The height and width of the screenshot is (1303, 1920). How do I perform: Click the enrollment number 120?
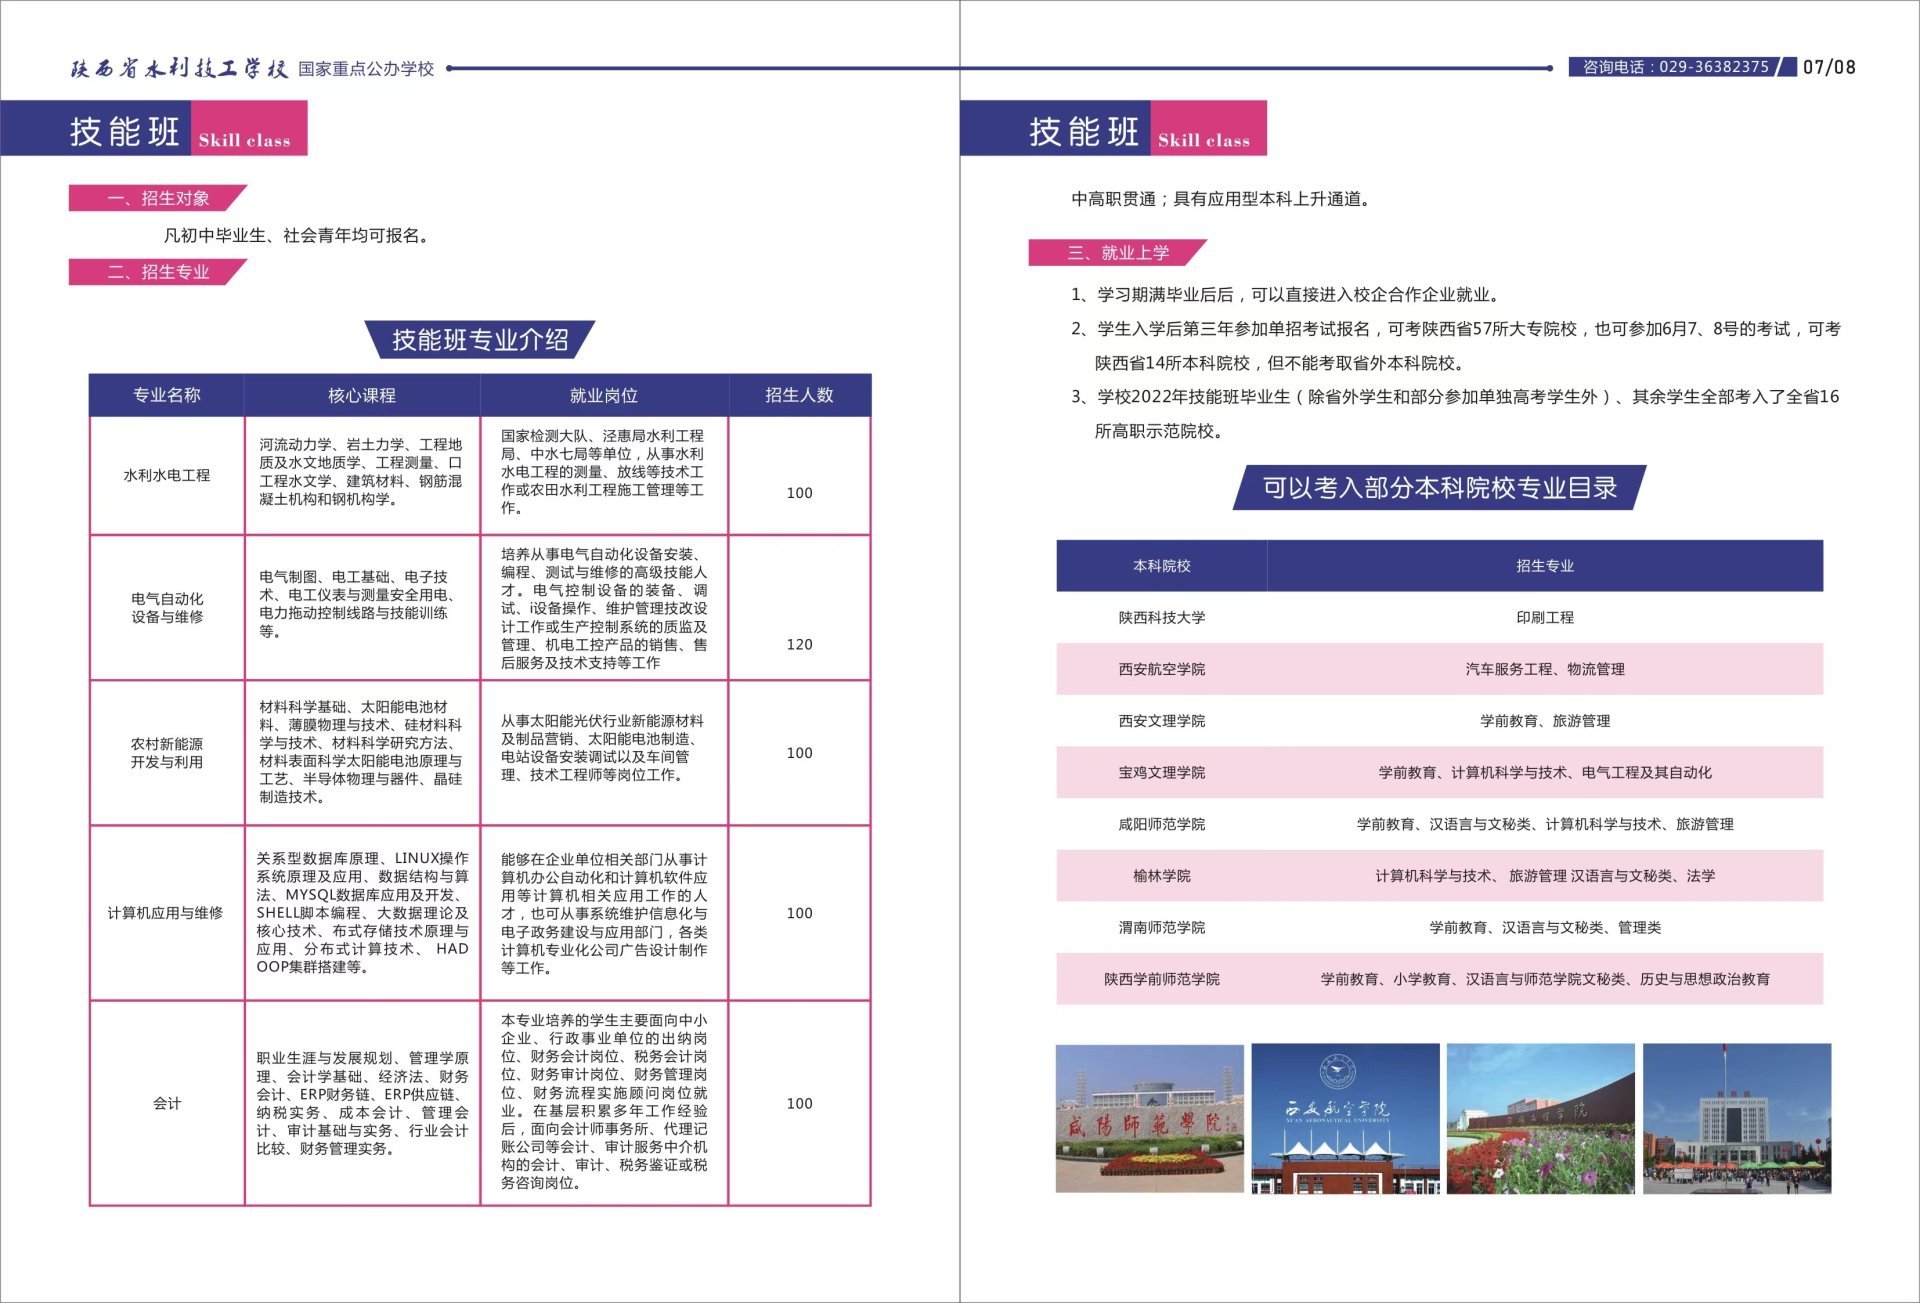[x=799, y=645]
